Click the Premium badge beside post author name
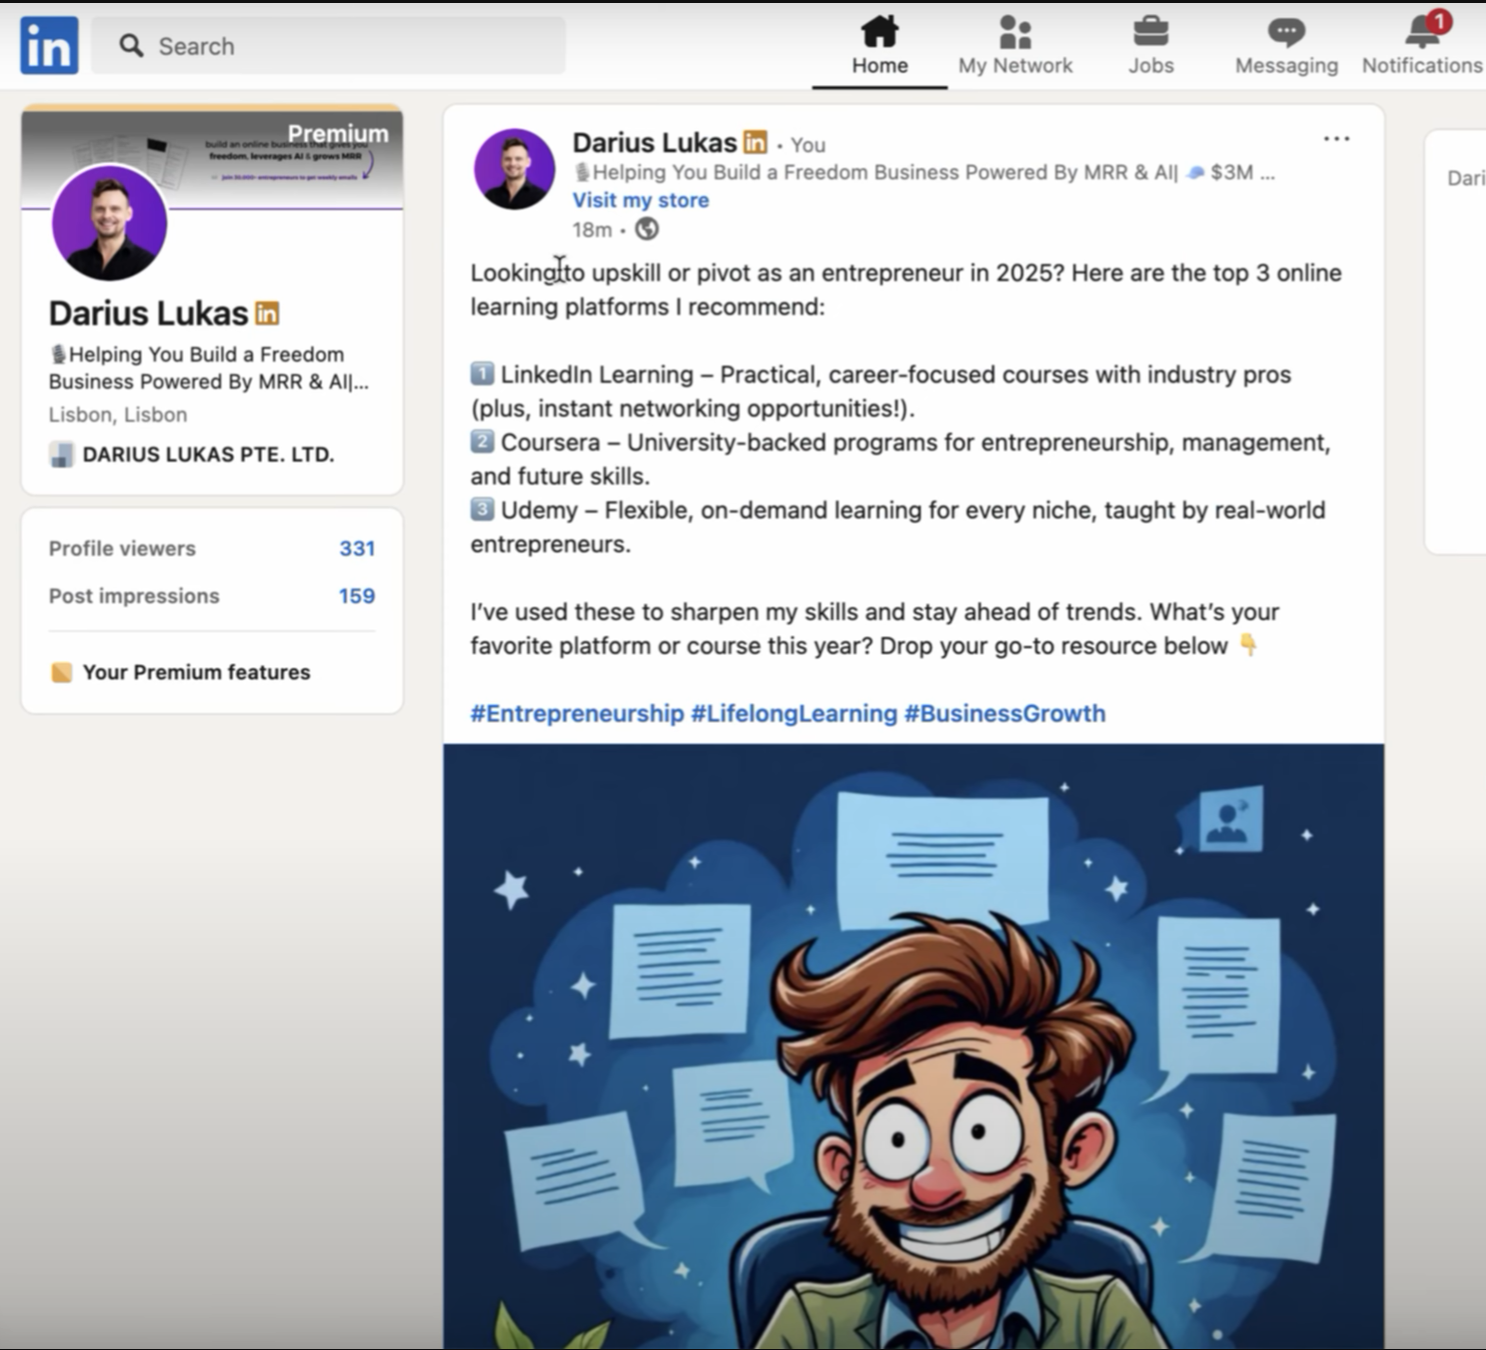The width and height of the screenshot is (1486, 1350). [756, 143]
